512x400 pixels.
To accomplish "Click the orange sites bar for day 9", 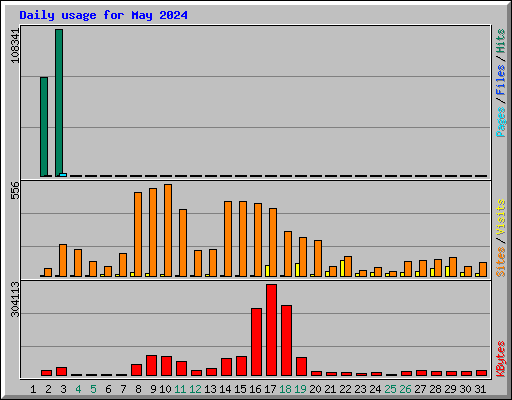I will pos(153,232).
